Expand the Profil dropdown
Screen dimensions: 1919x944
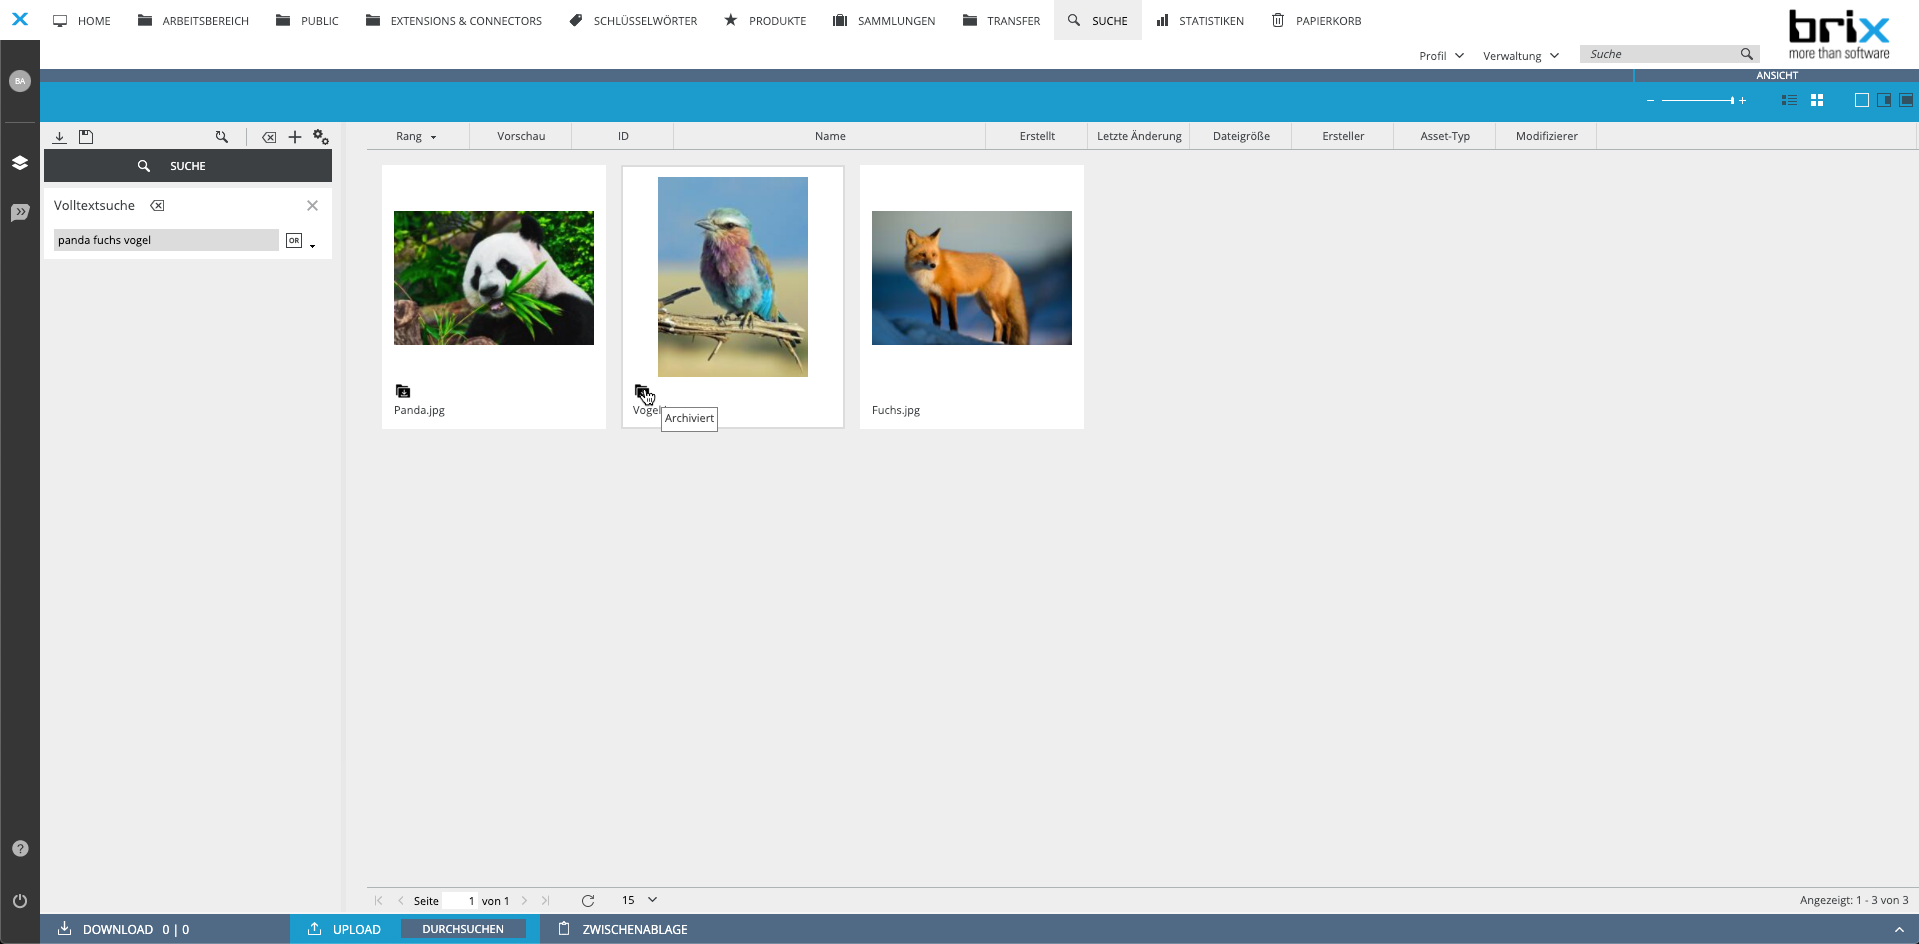coord(1441,56)
